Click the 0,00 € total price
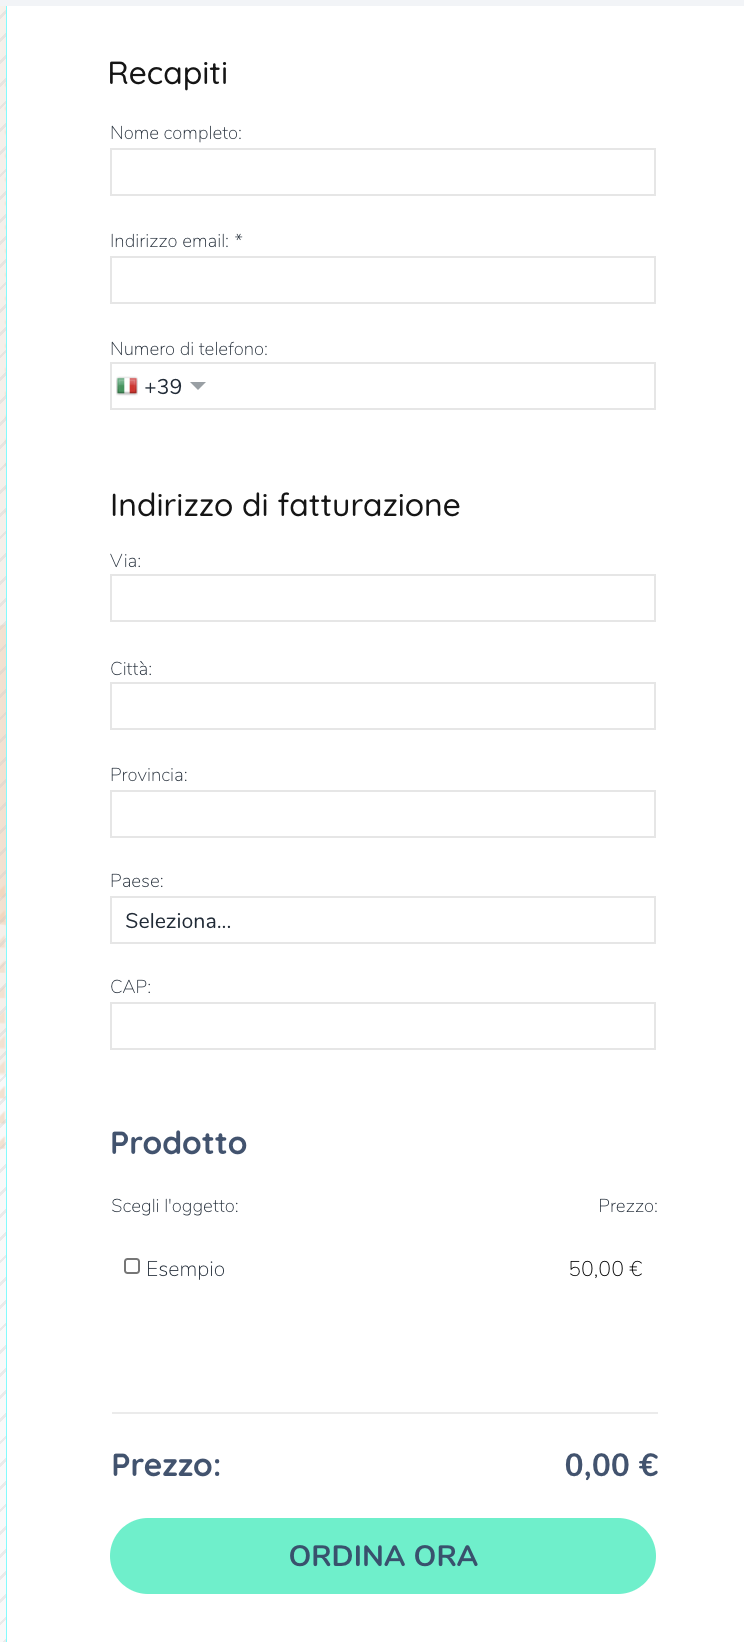Viewport: 744px width, 1642px height. pyautogui.click(x=612, y=1465)
